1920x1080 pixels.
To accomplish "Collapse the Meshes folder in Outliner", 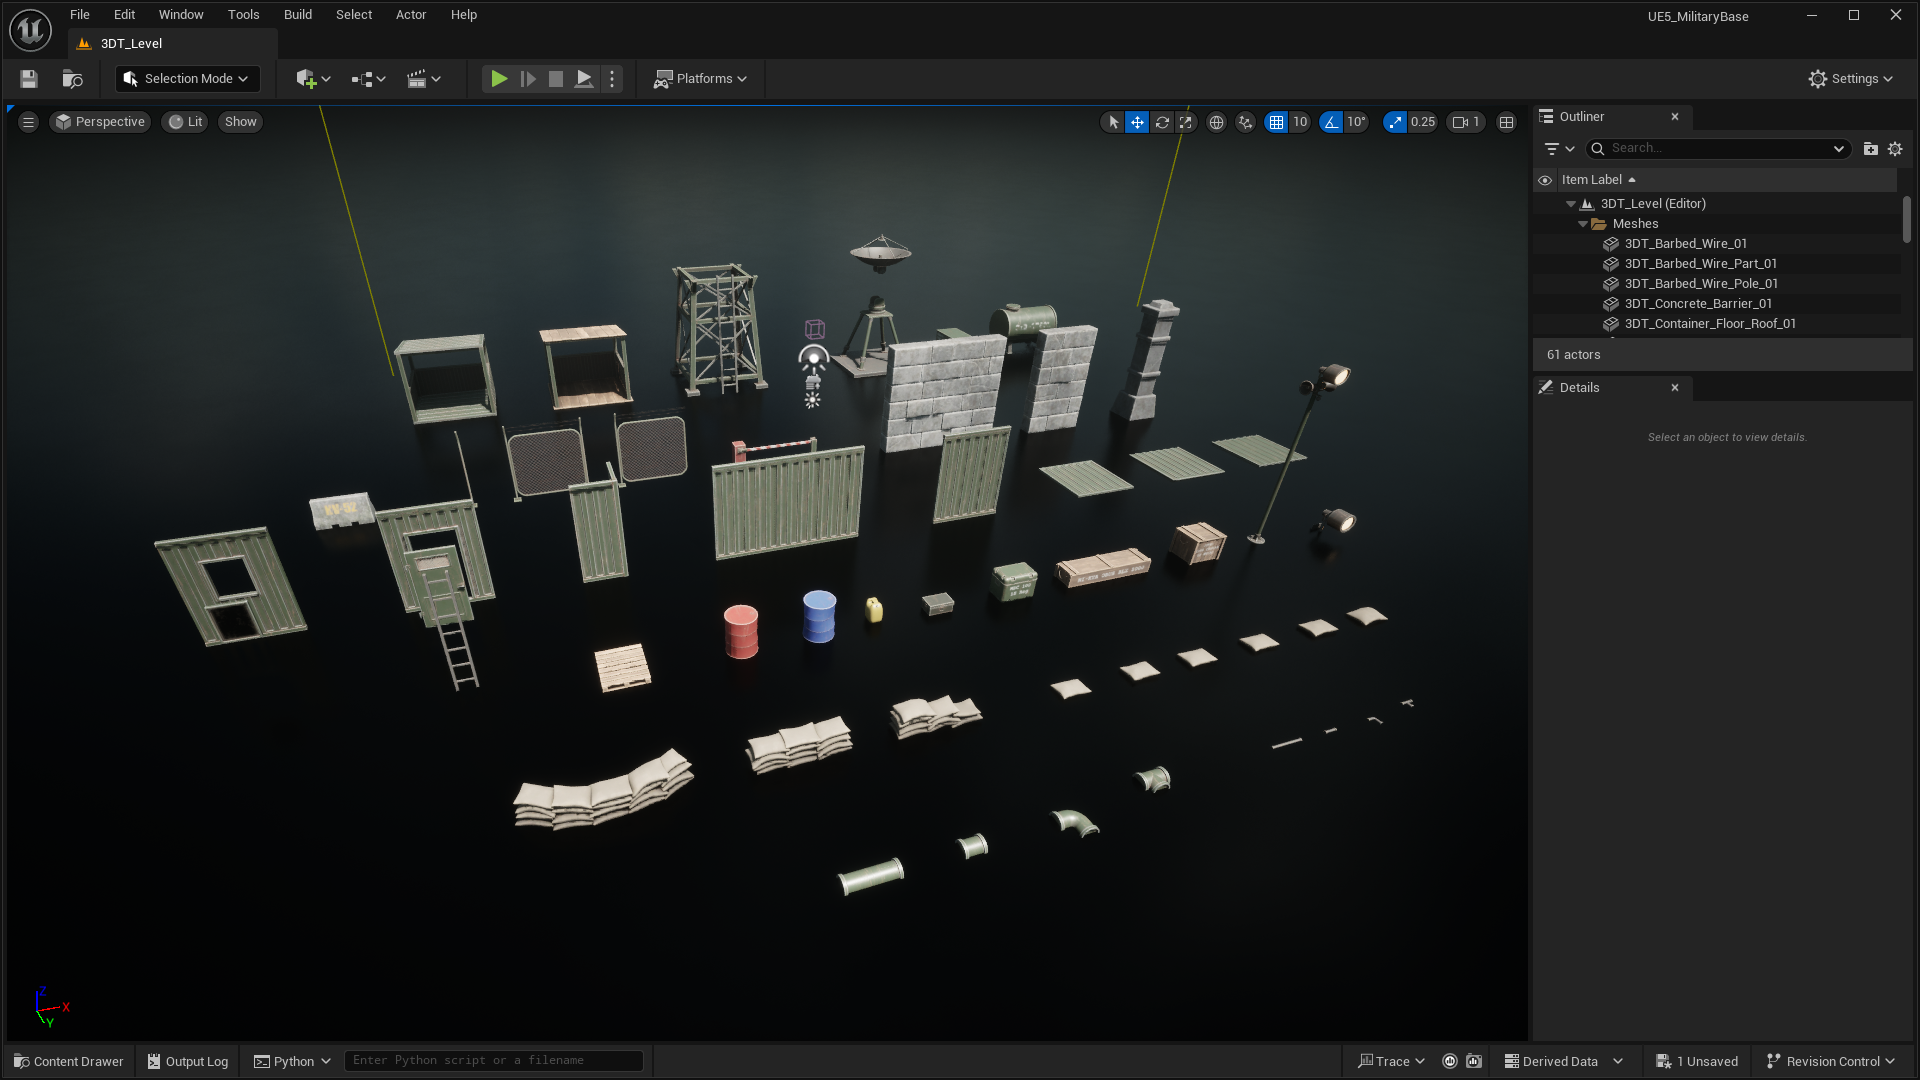I will coord(1583,224).
